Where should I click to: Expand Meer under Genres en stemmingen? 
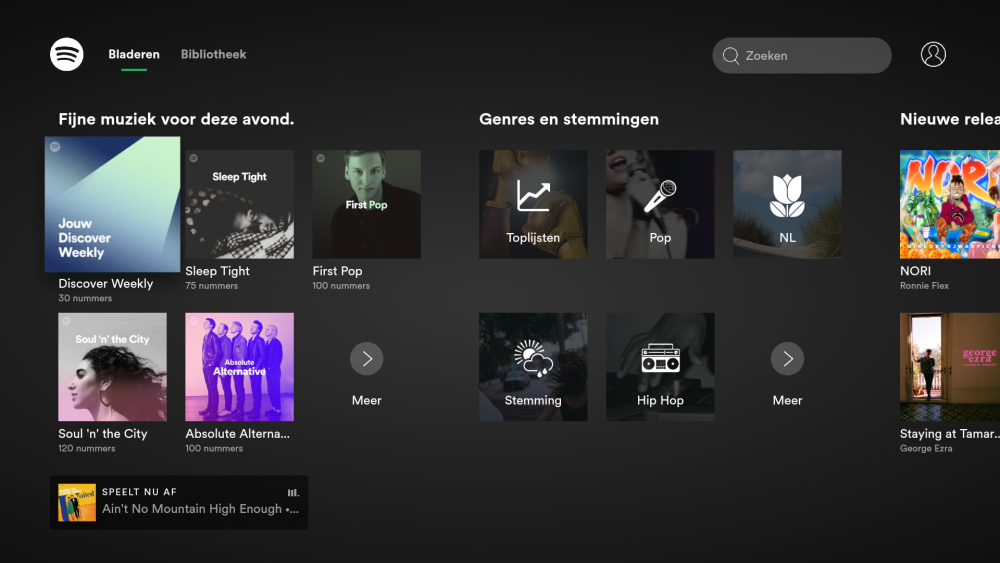(x=787, y=359)
